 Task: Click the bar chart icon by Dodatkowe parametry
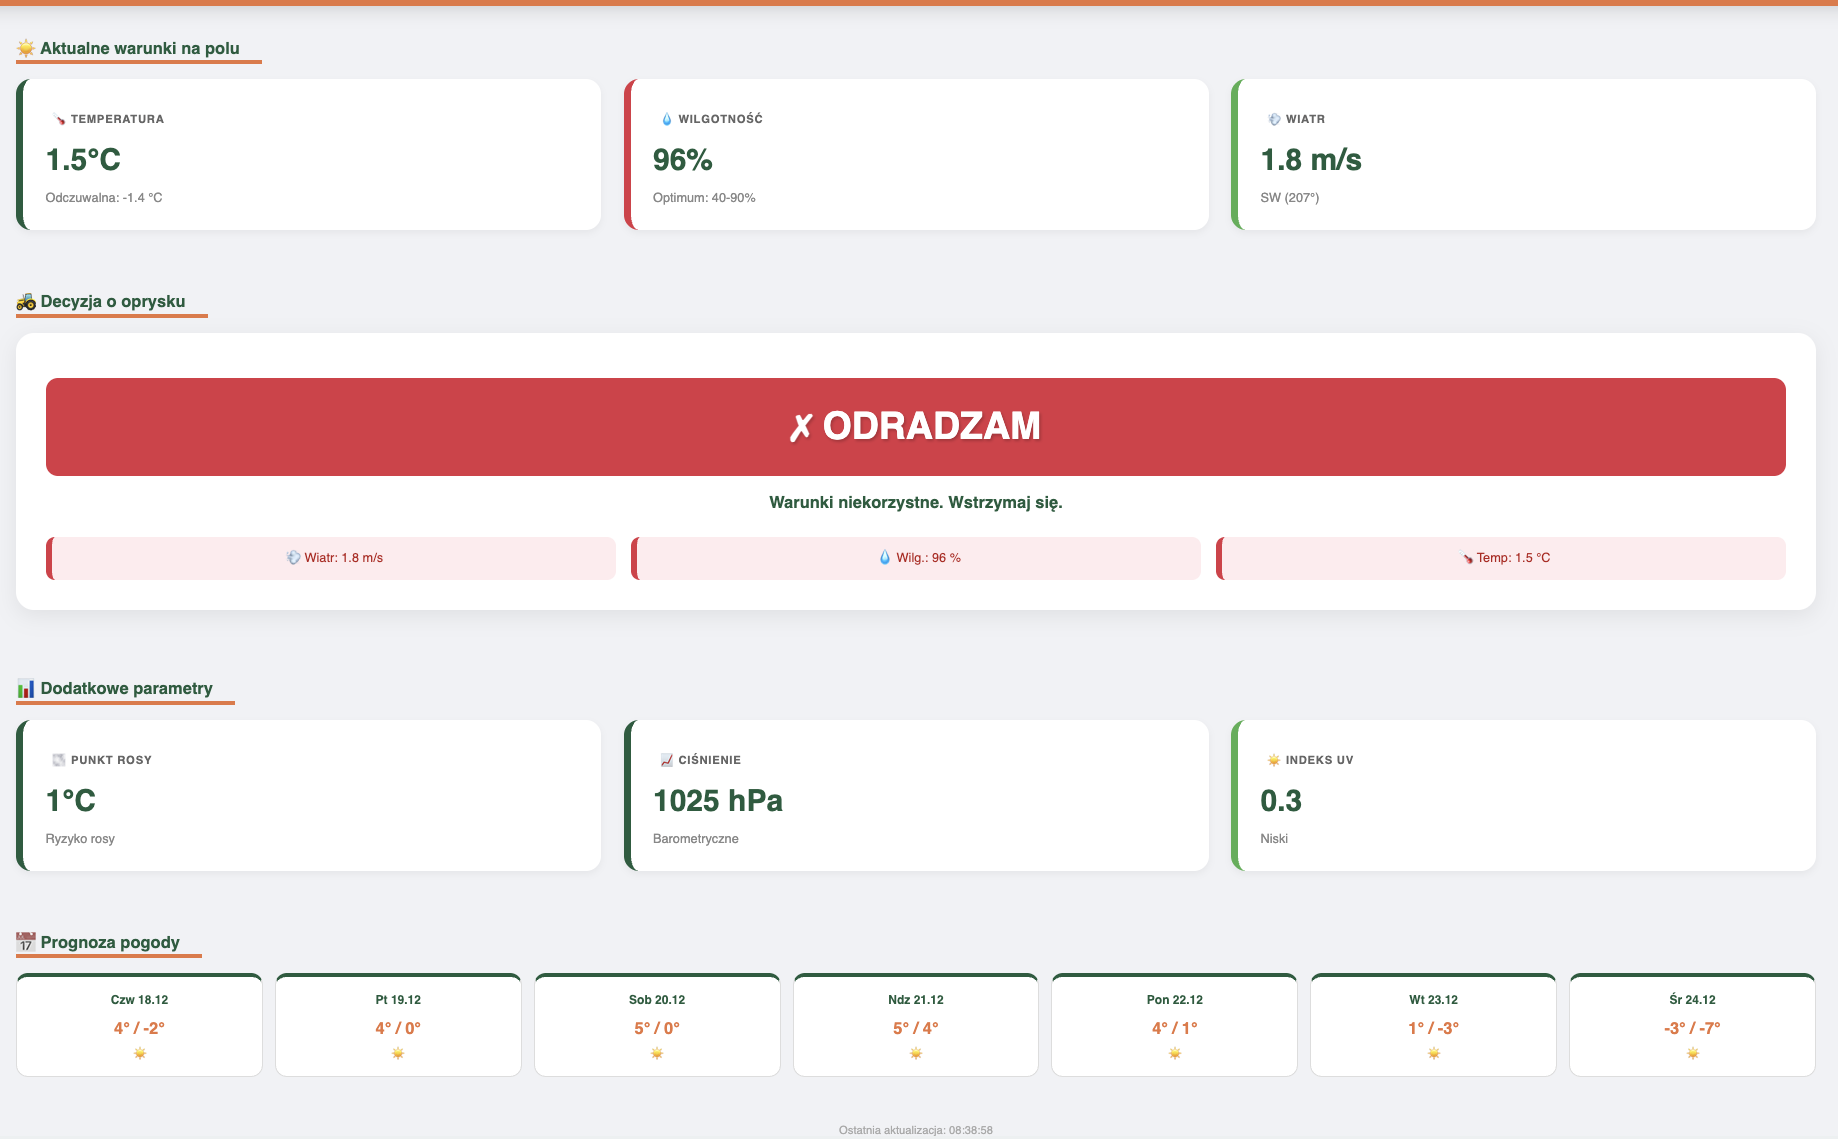click(x=26, y=689)
